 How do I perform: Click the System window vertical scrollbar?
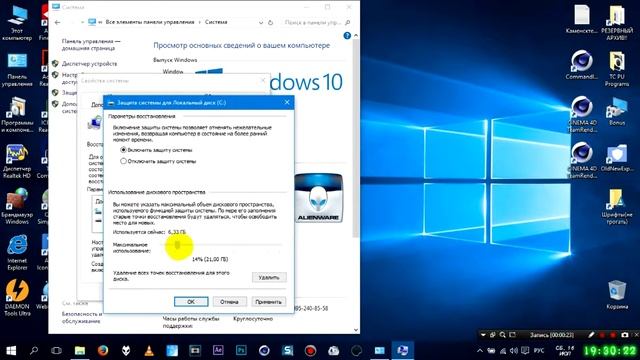[x=356, y=139]
